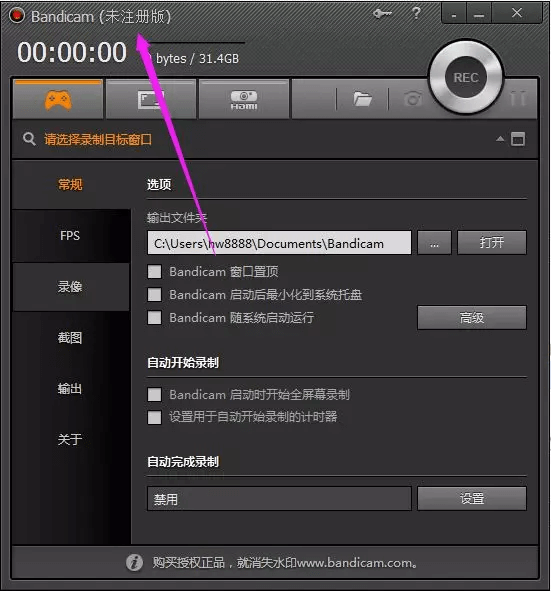Switch to the 录像 tab

tap(70, 287)
